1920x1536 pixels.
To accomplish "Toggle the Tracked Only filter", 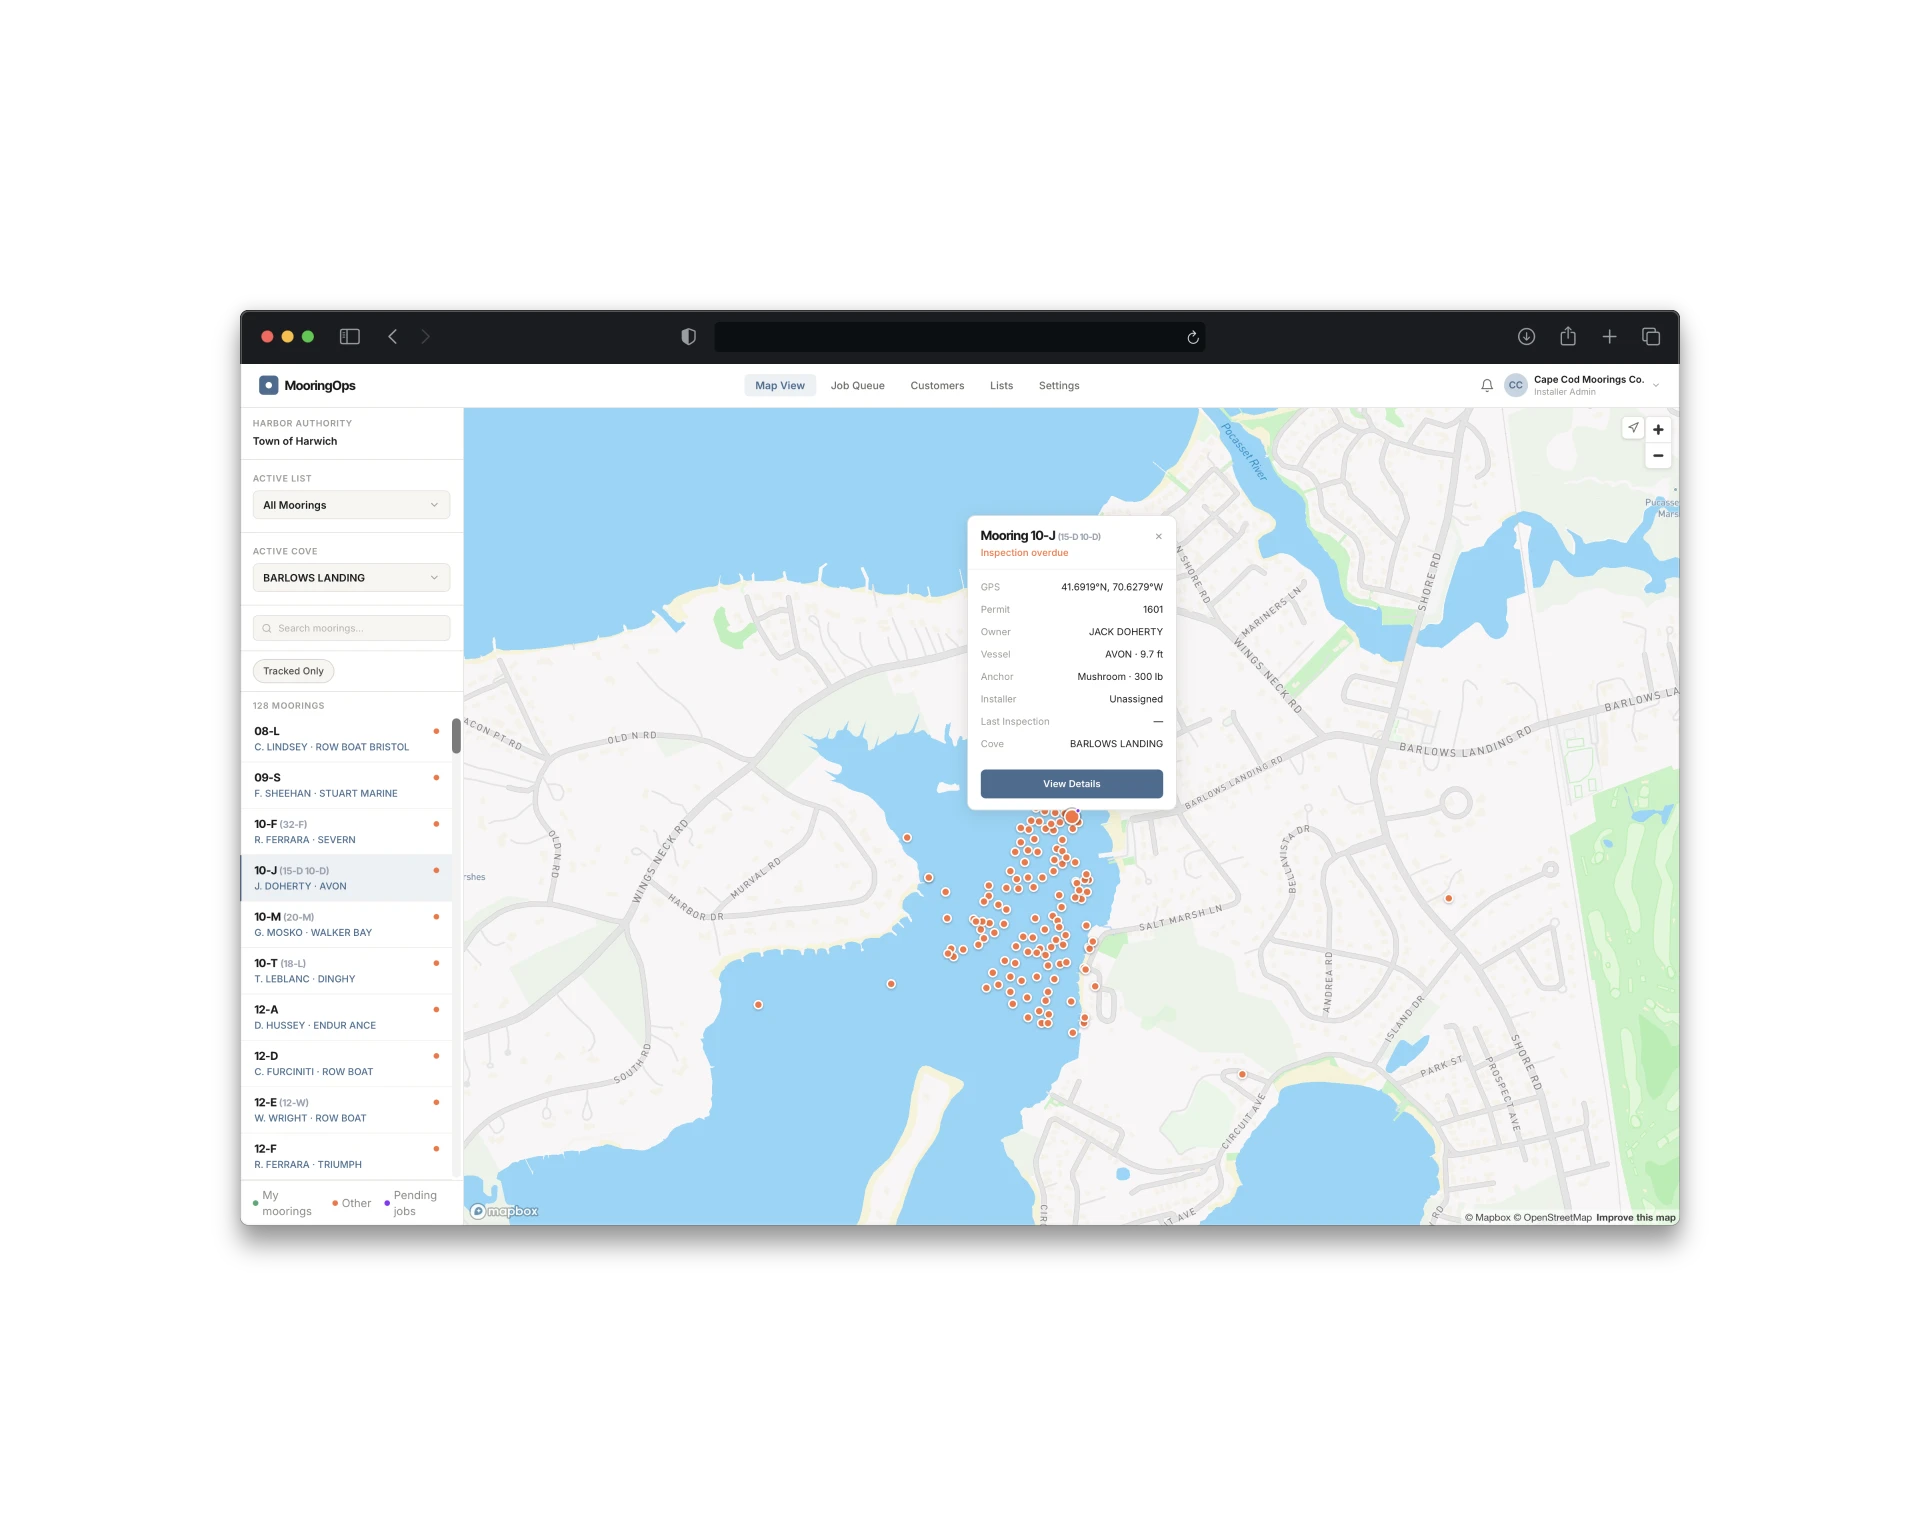I will tap(293, 671).
